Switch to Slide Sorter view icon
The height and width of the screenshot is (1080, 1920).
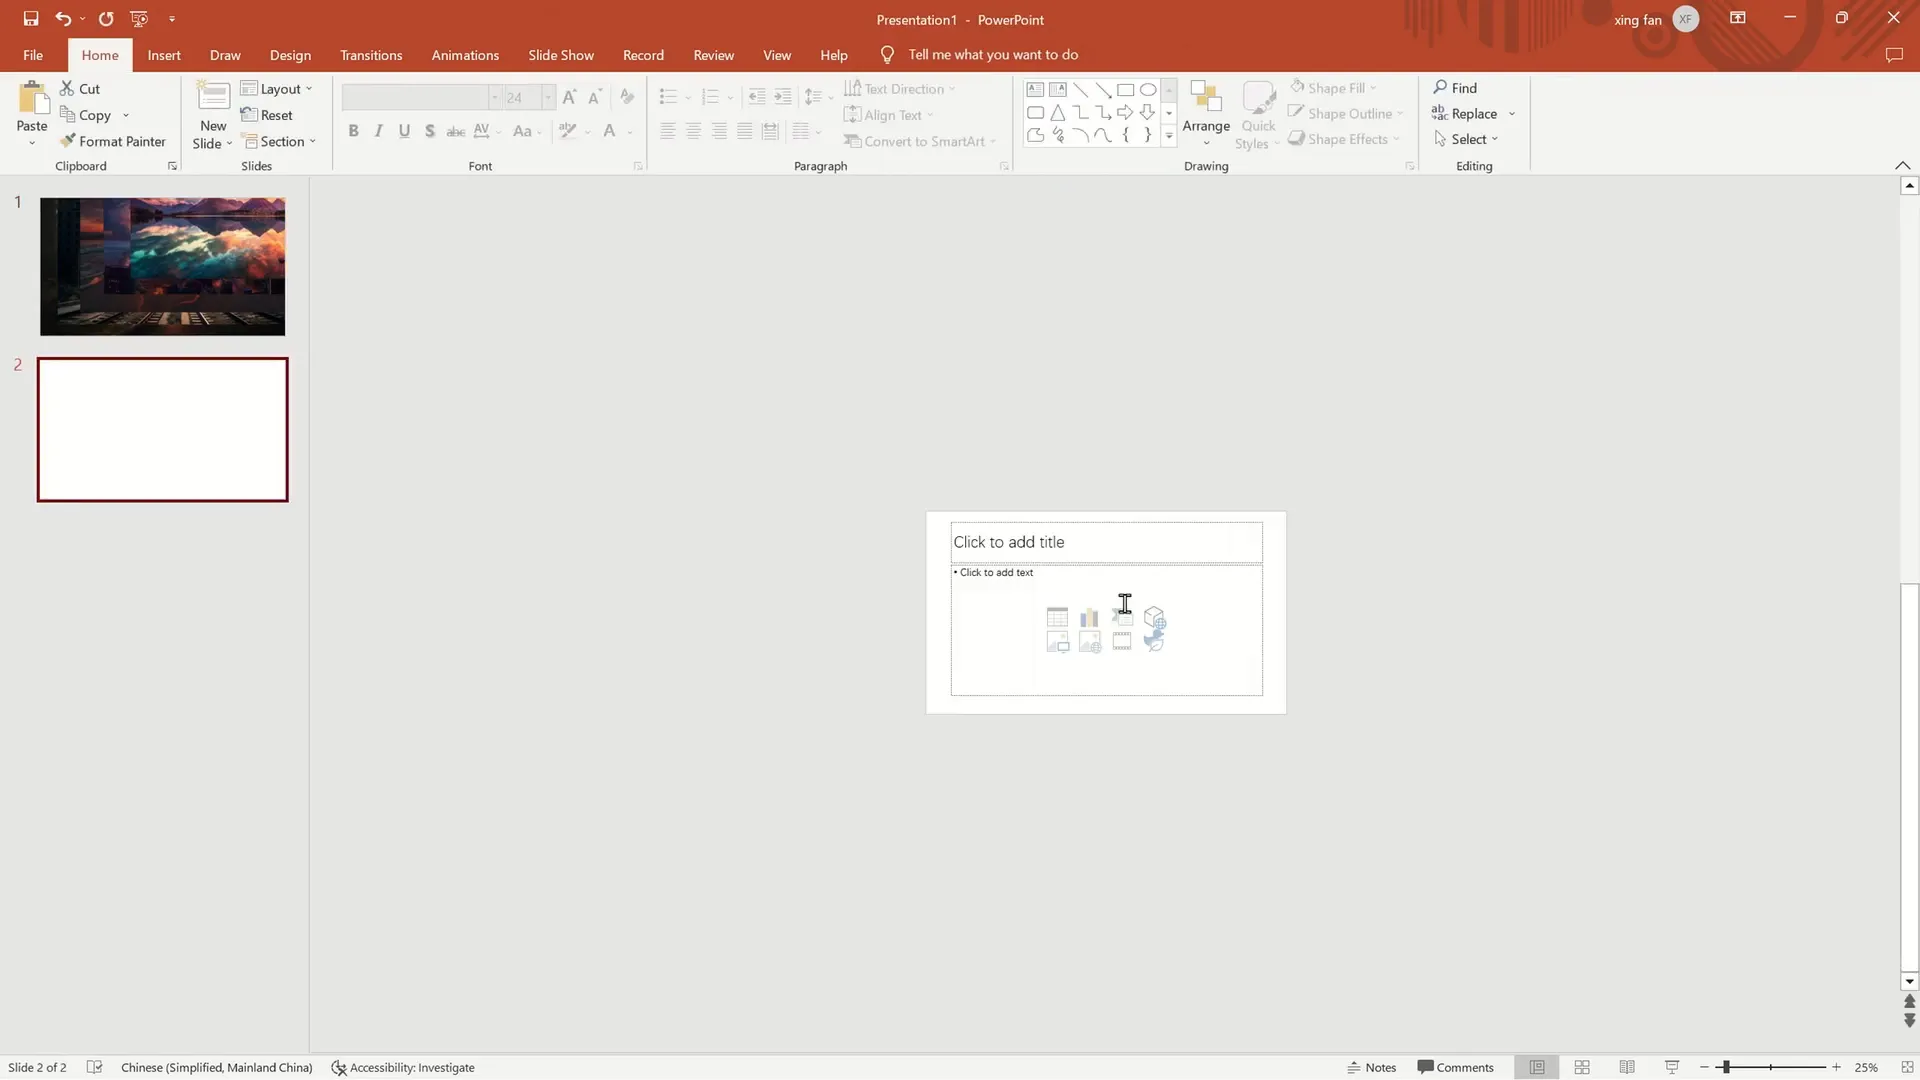click(1582, 1067)
